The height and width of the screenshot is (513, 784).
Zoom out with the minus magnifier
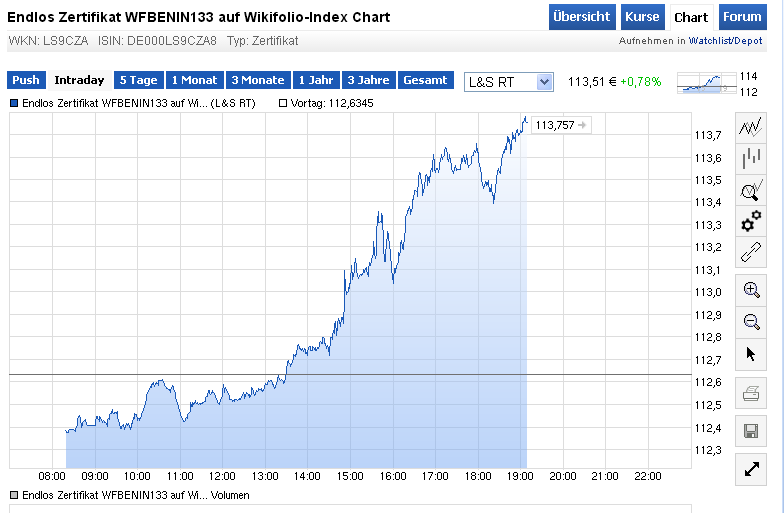click(751, 321)
